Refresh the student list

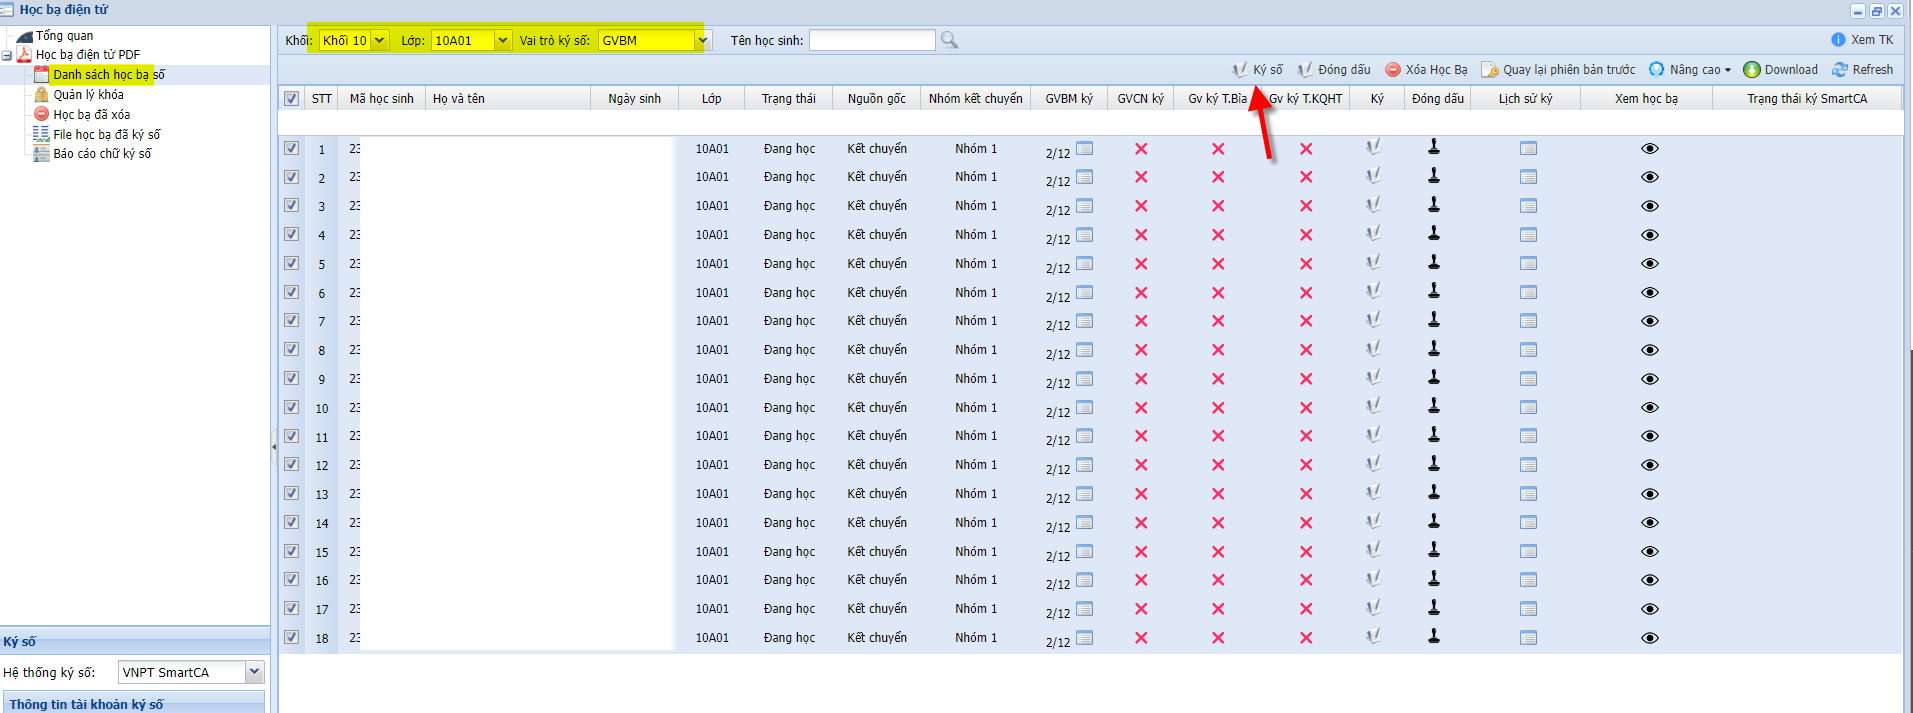click(1862, 70)
